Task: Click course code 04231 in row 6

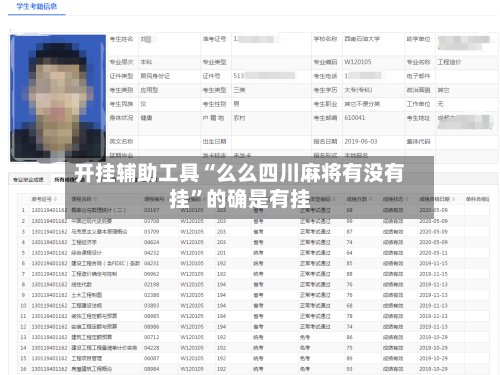Action: pos(151,263)
